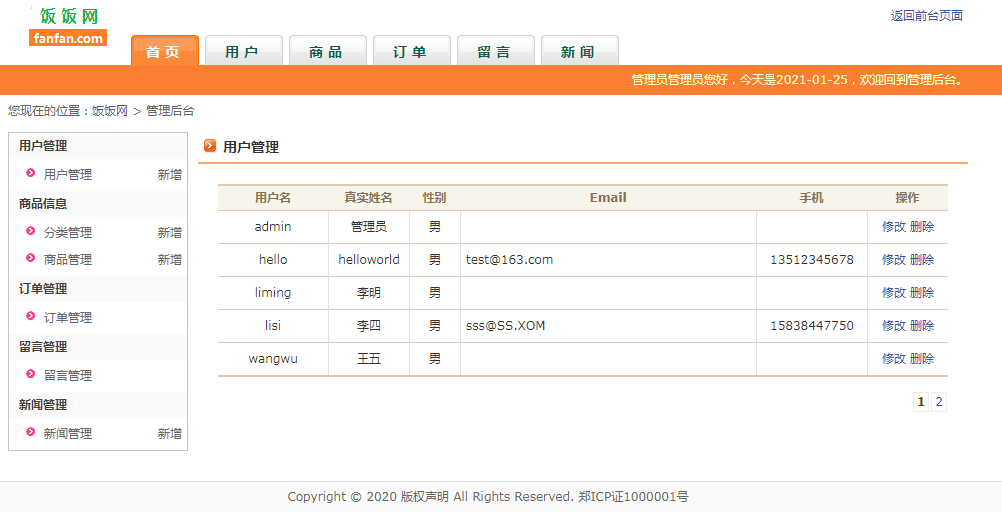This screenshot has height=529, width=1002.
Task: Click 修改 for user admin
Action: pyautogui.click(x=894, y=227)
